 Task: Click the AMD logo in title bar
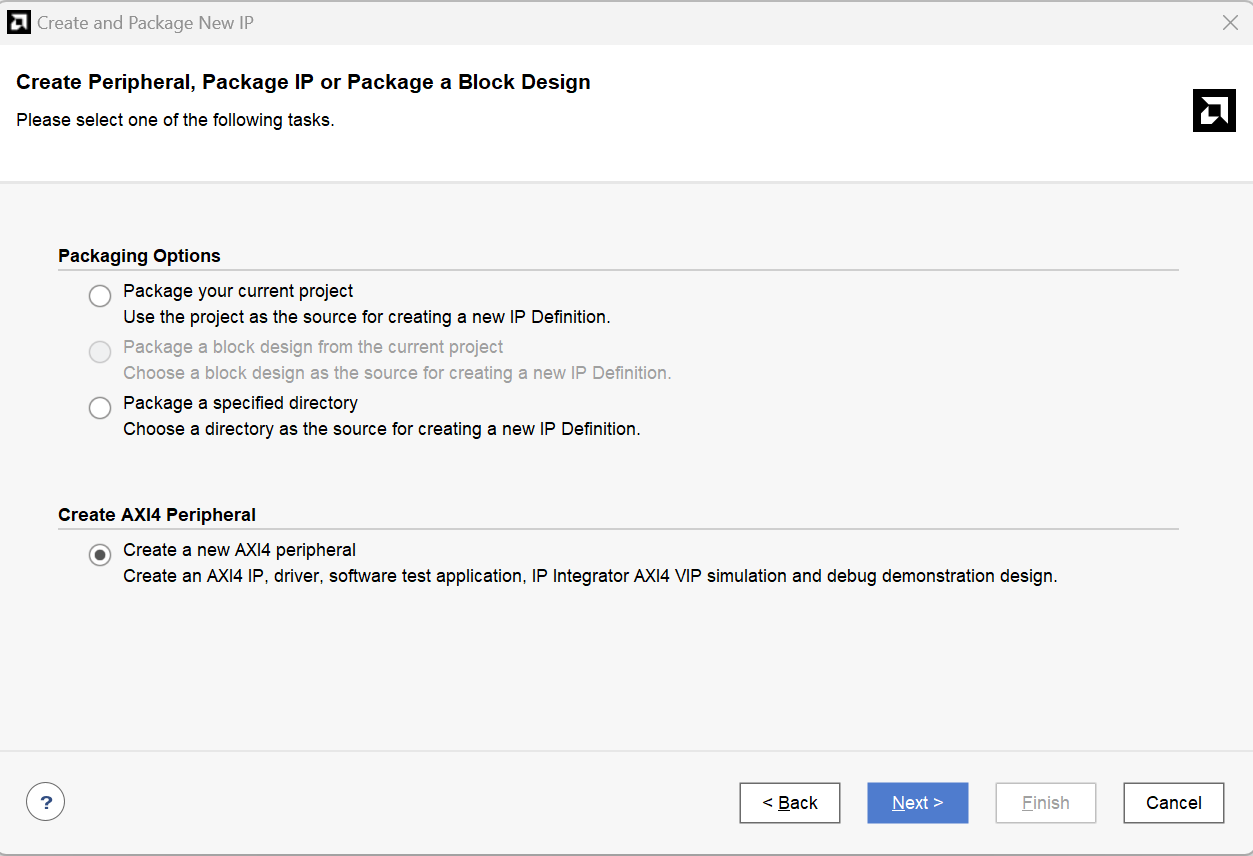coord(19,22)
